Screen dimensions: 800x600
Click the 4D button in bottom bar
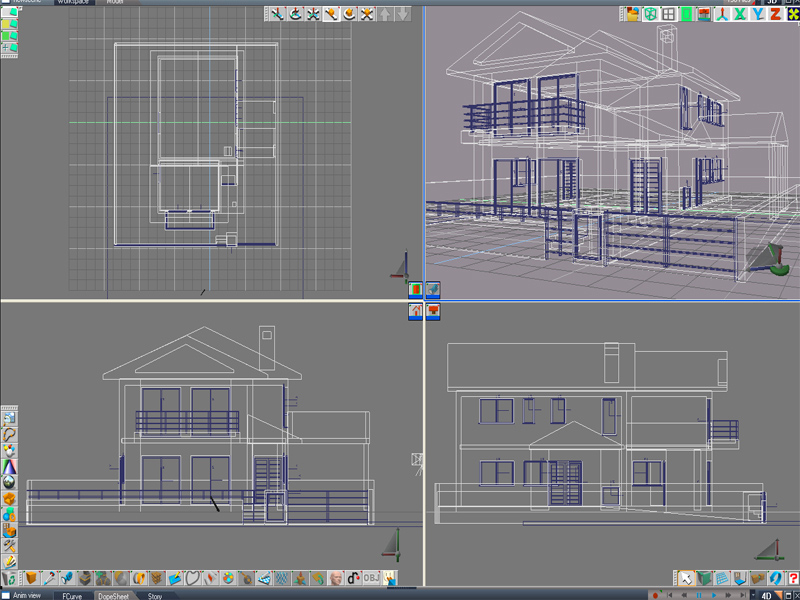(x=766, y=595)
